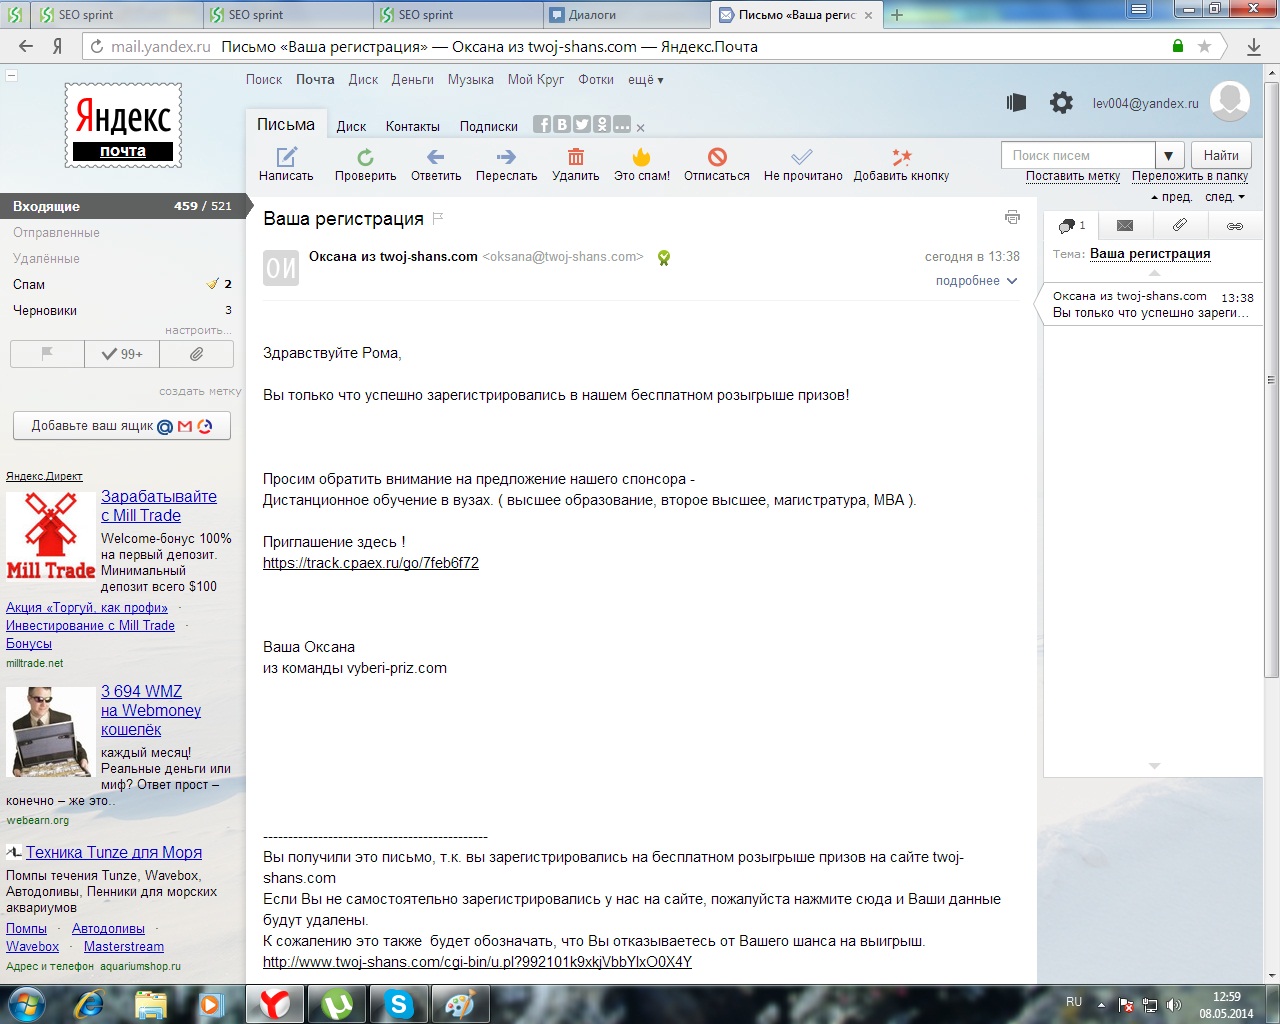
Task: Open thread message from Оксана at 13:38
Action: click(1153, 304)
